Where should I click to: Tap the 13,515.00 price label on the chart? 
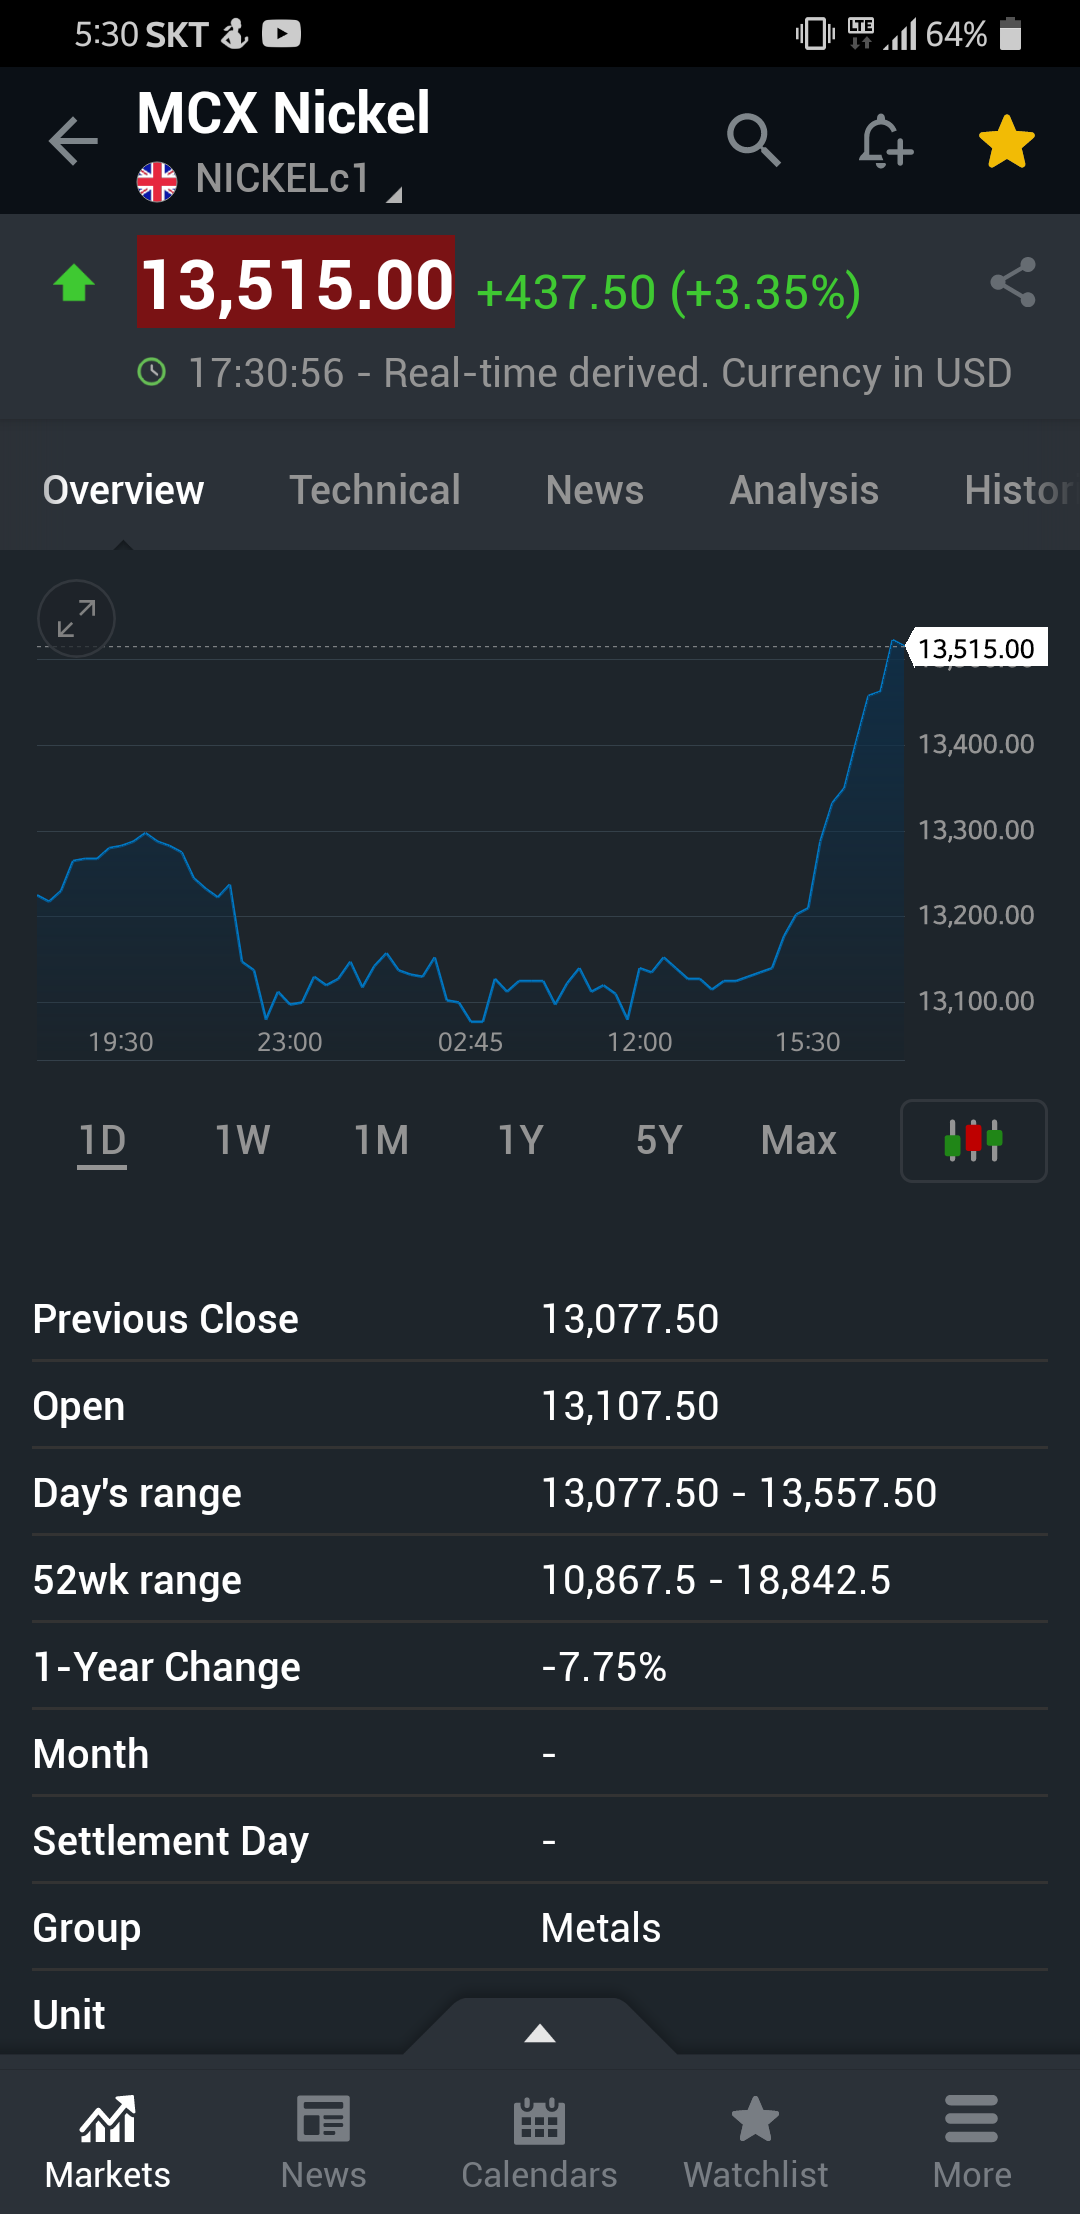[976, 649]
